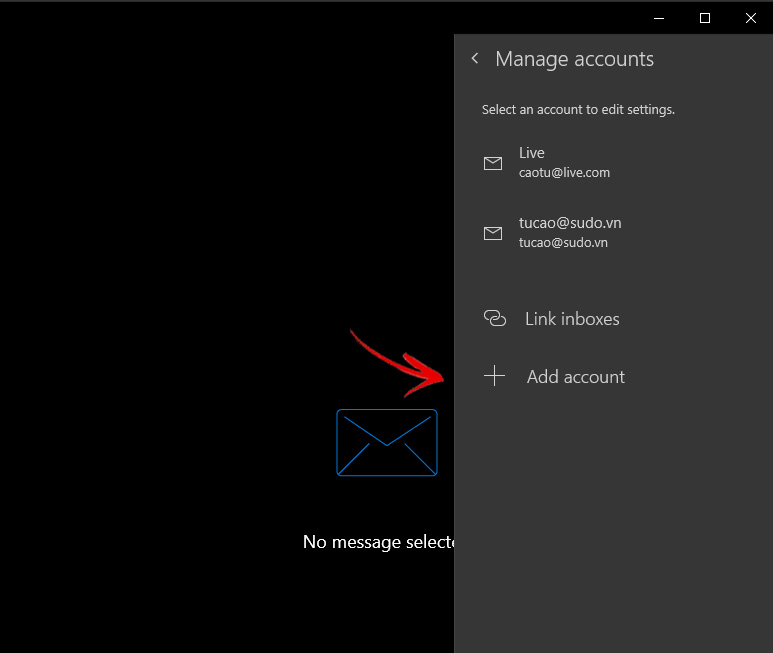Choose the Link inboxes label

click(572, 319)
